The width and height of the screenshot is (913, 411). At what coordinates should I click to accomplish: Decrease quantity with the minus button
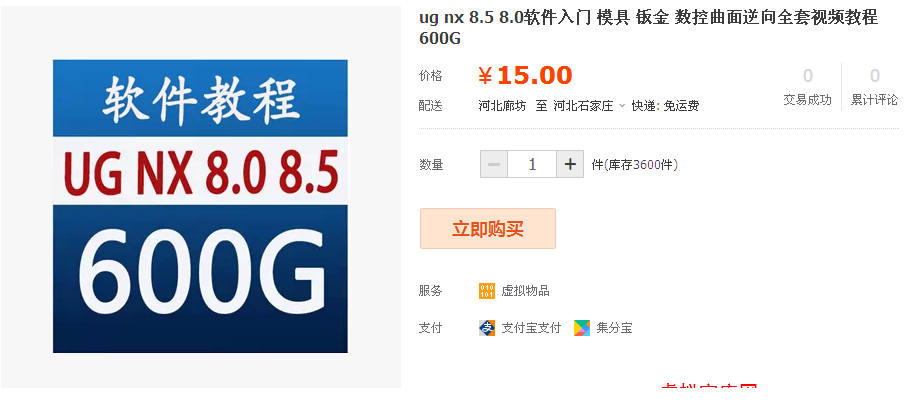click(494, 165)
